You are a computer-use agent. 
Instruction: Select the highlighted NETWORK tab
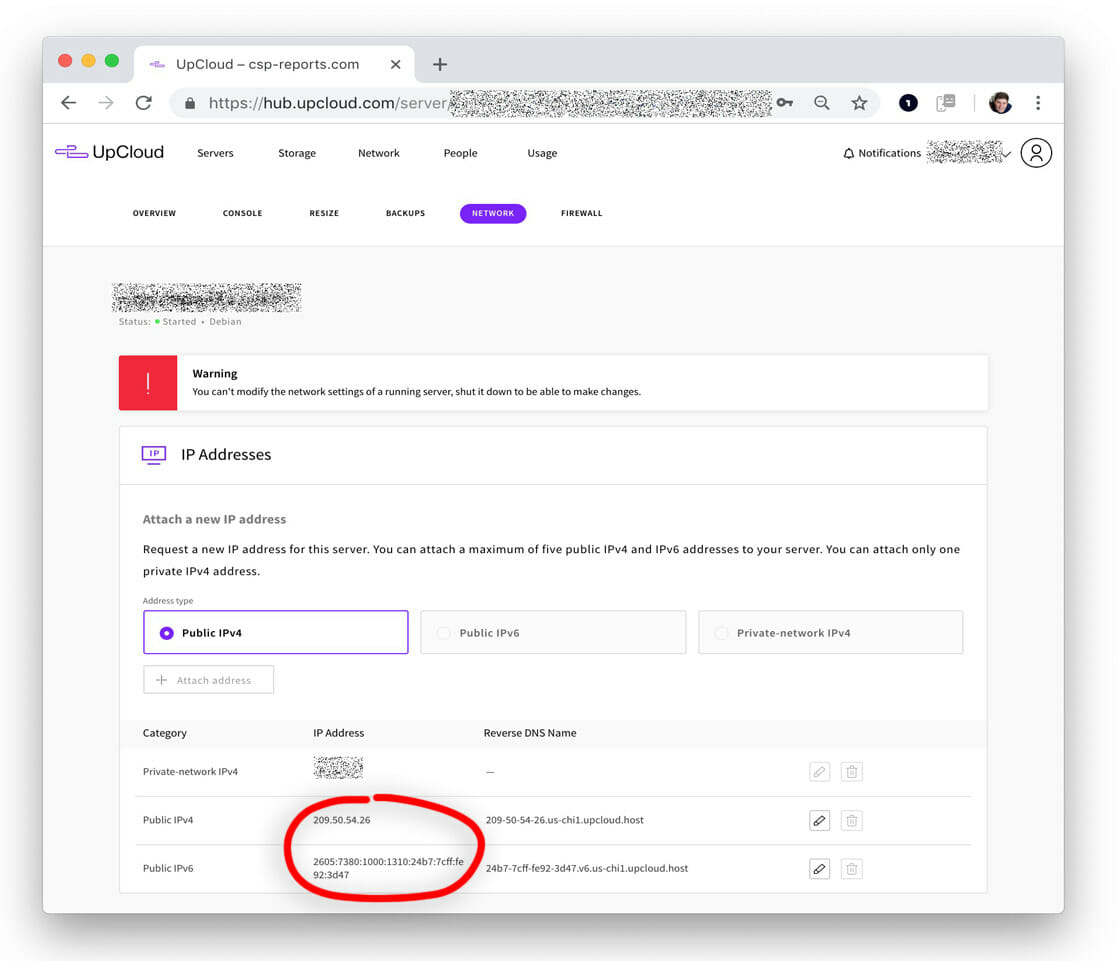coord(493,213)
